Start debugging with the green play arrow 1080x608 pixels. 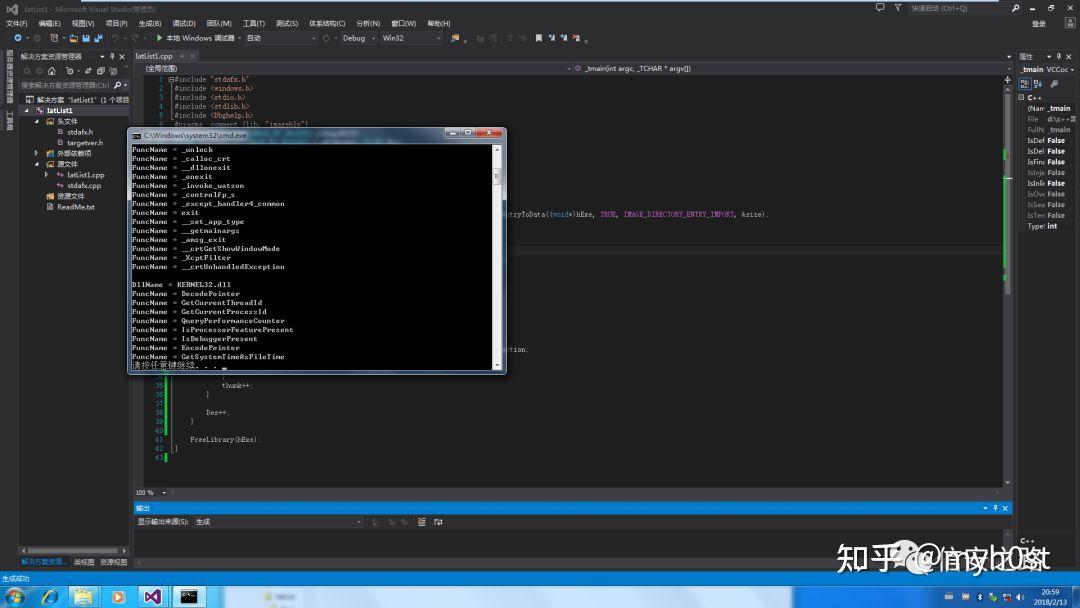(x=159, y=38)
